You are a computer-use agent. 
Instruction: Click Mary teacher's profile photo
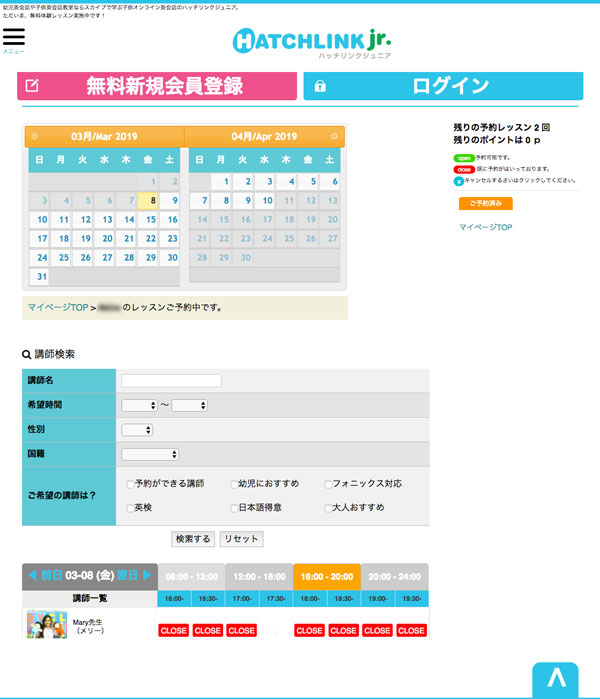[x=46, y=625]
